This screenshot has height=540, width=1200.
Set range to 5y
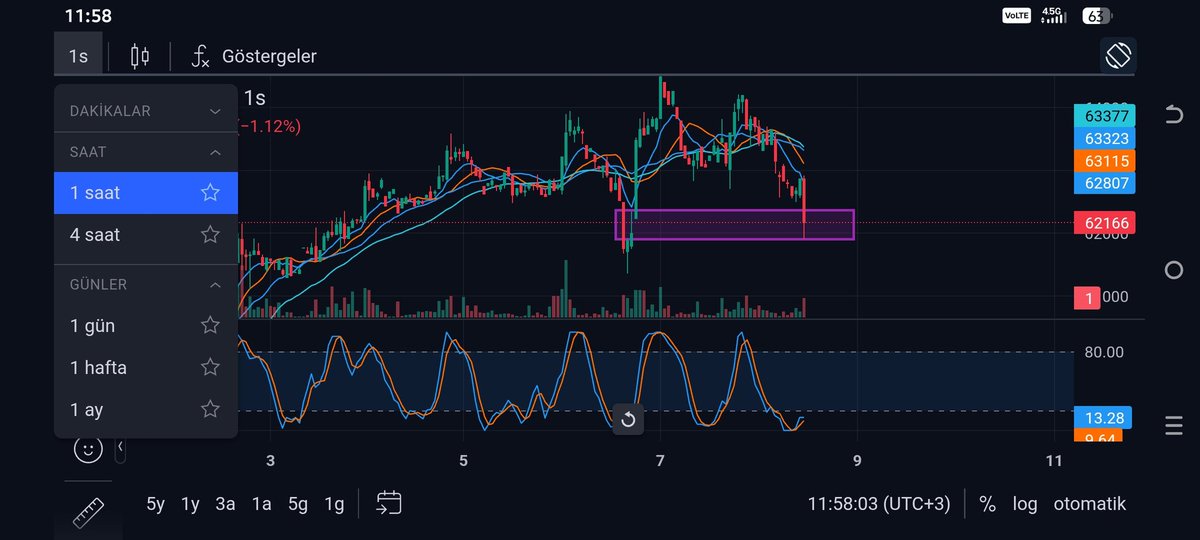tap(155, 504)
